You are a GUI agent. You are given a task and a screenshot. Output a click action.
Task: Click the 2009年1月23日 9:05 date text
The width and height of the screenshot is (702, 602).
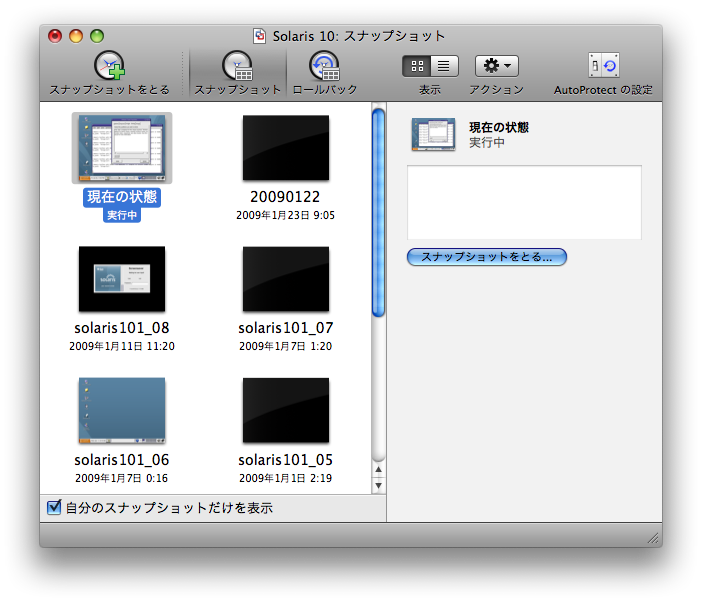(x=286, y=215)
